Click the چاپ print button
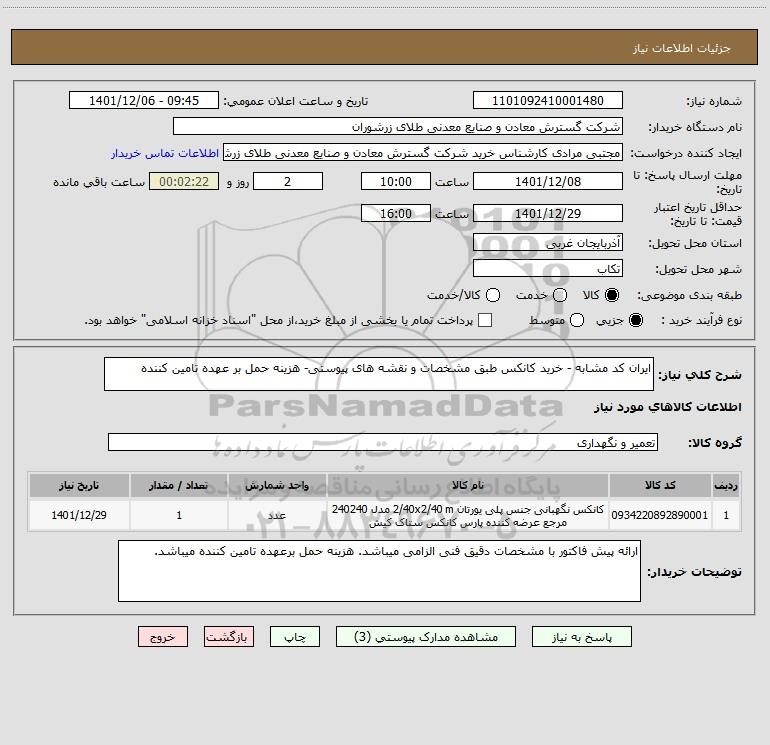 [x=295, y=636]
